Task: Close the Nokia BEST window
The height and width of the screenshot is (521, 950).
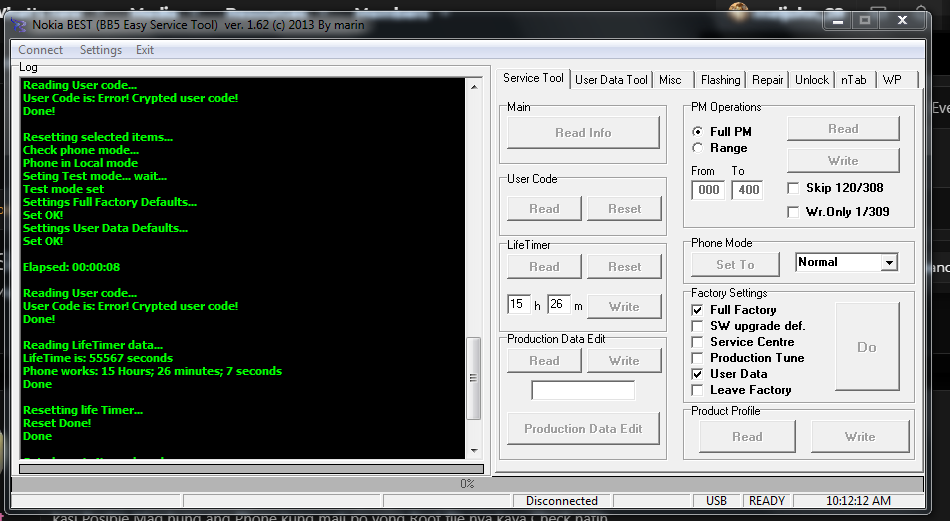Action: pyautogui.click(x=903, y=21)
